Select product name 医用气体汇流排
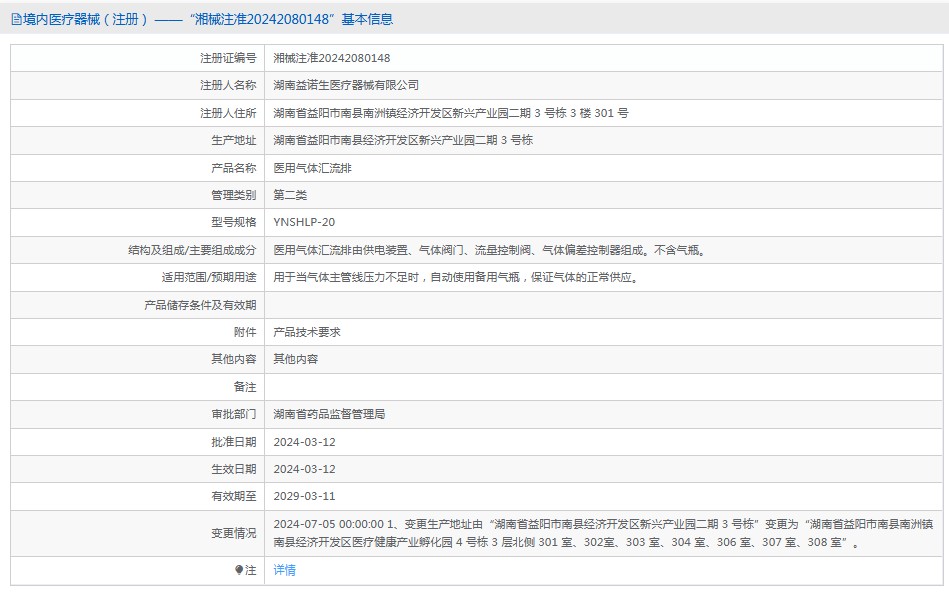 [x=312, y=168]
